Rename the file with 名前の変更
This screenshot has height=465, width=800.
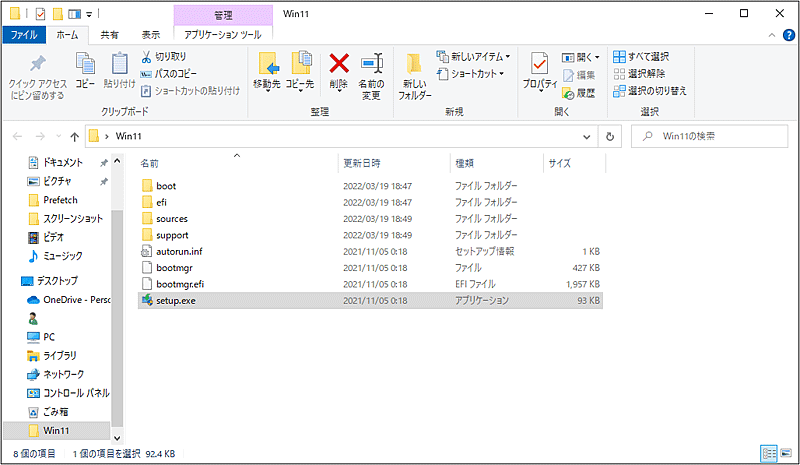coord(371,76)
